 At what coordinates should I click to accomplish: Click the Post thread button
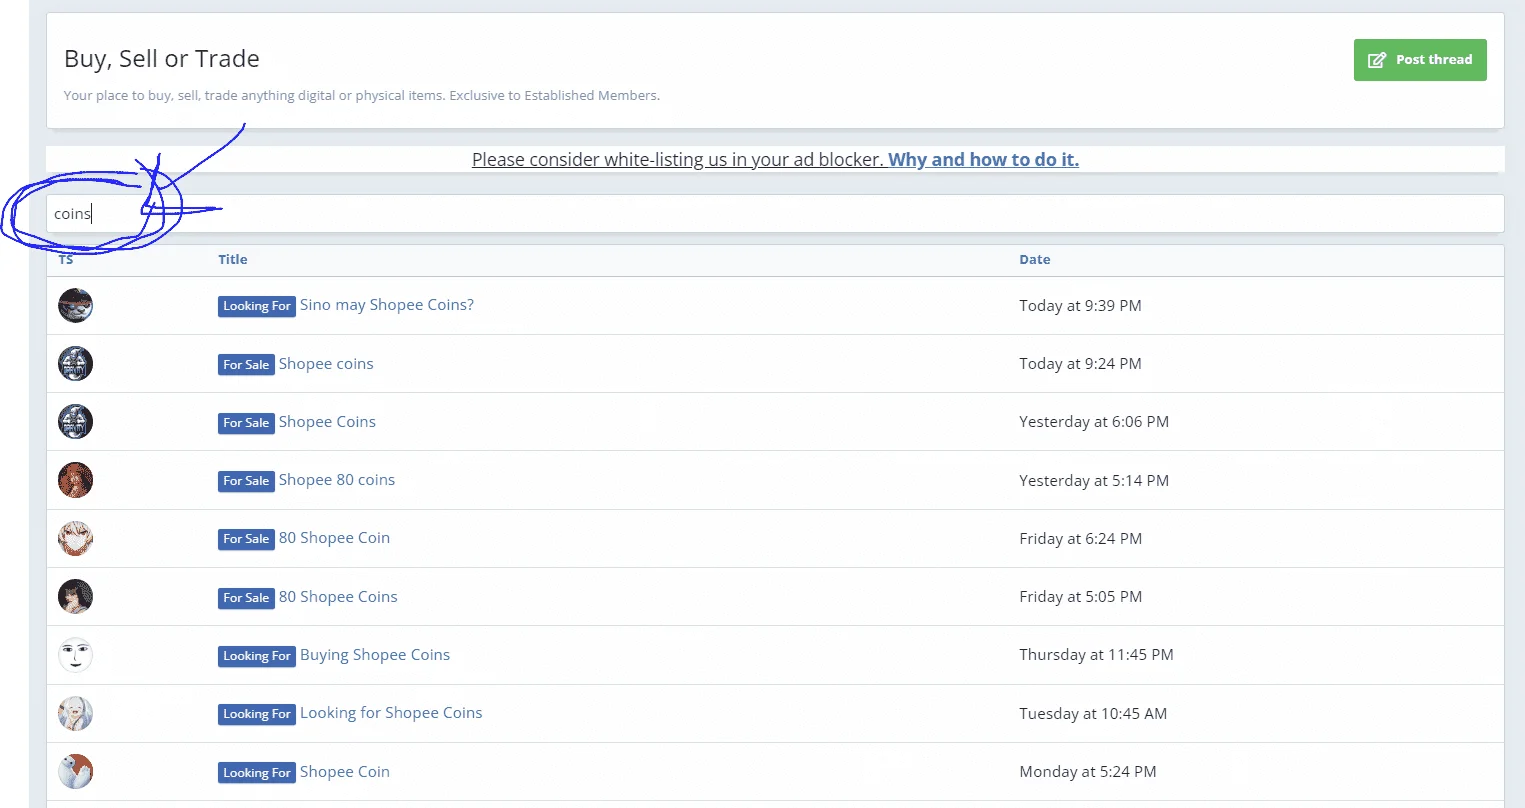tap(1420, 60)
